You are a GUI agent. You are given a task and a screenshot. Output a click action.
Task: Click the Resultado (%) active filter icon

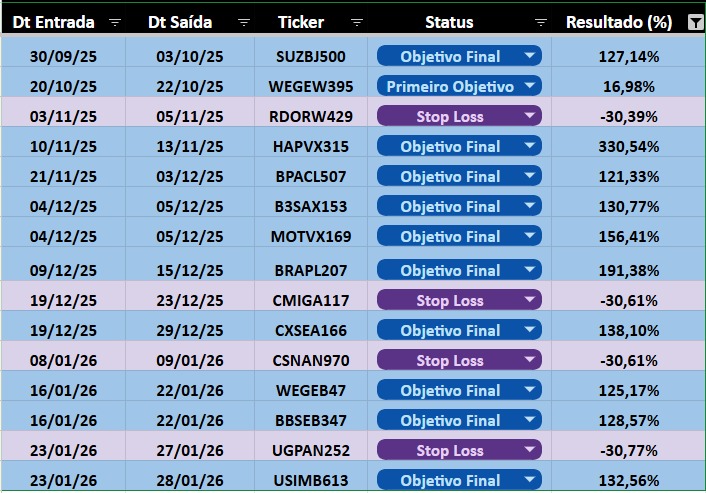tap(696, 22)
